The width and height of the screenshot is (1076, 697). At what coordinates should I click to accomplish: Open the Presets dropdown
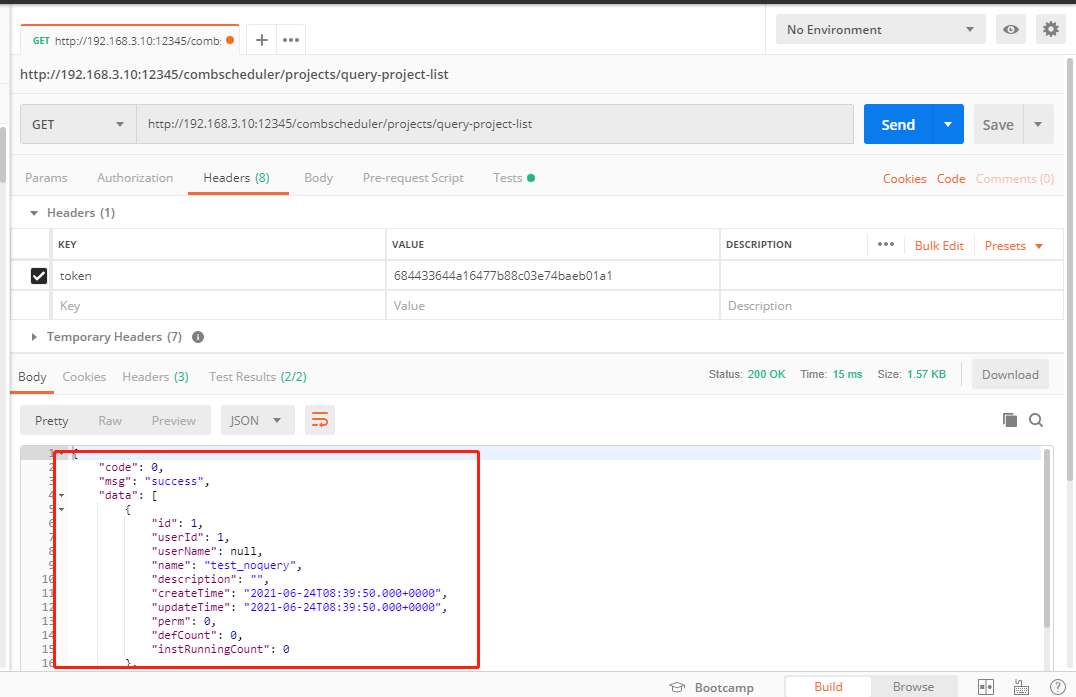1014,246
